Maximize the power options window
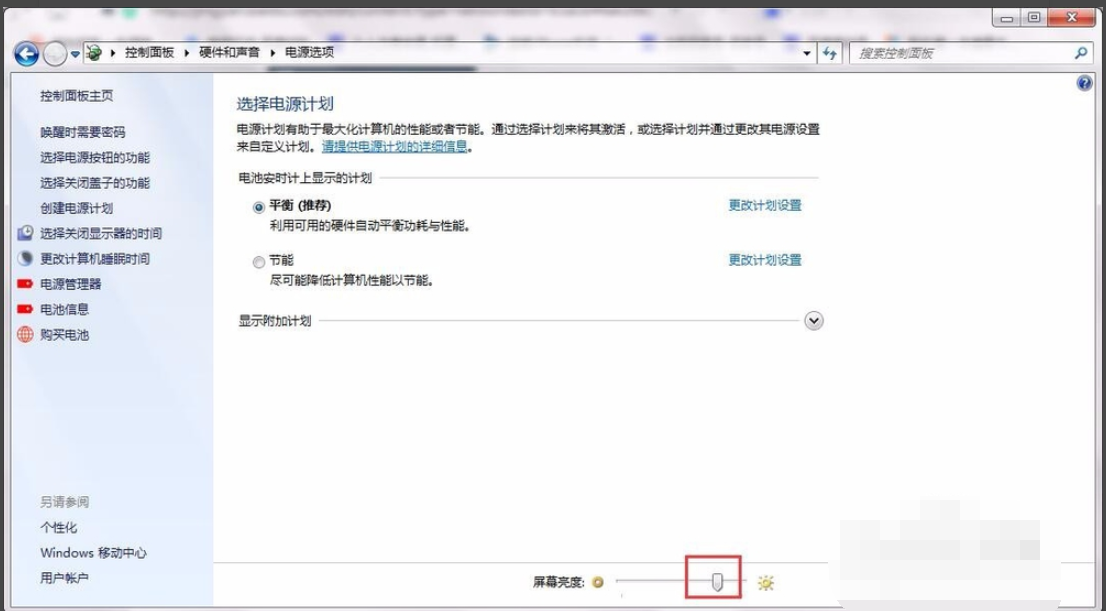Screen dimensions: 1106x611 pos(1035,18)
